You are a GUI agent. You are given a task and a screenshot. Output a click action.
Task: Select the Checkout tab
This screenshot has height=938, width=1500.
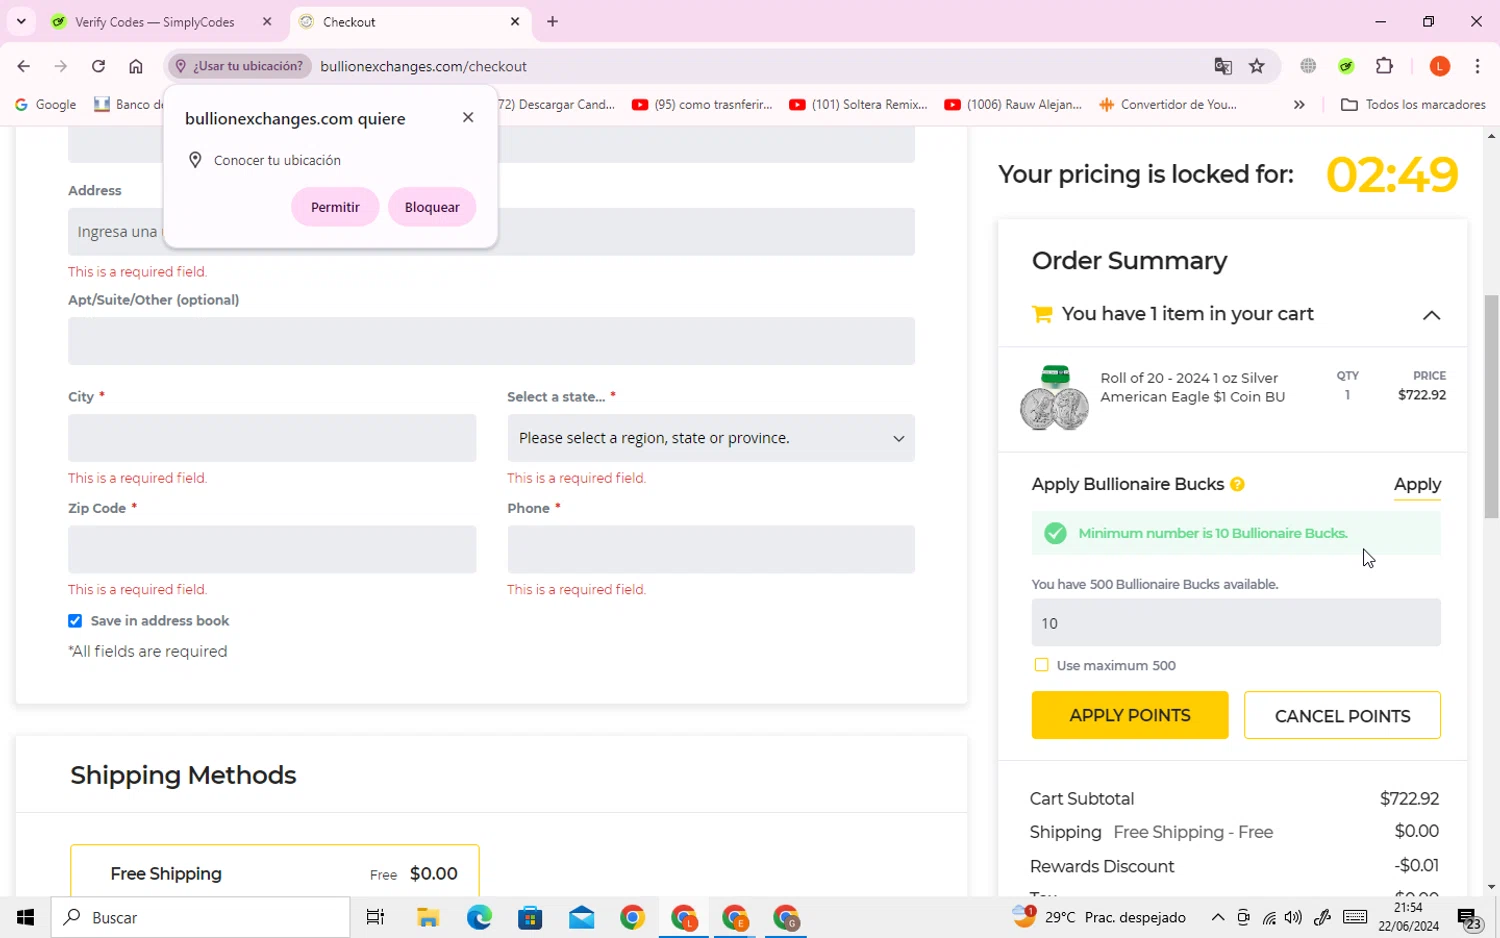tap(410, 21)
